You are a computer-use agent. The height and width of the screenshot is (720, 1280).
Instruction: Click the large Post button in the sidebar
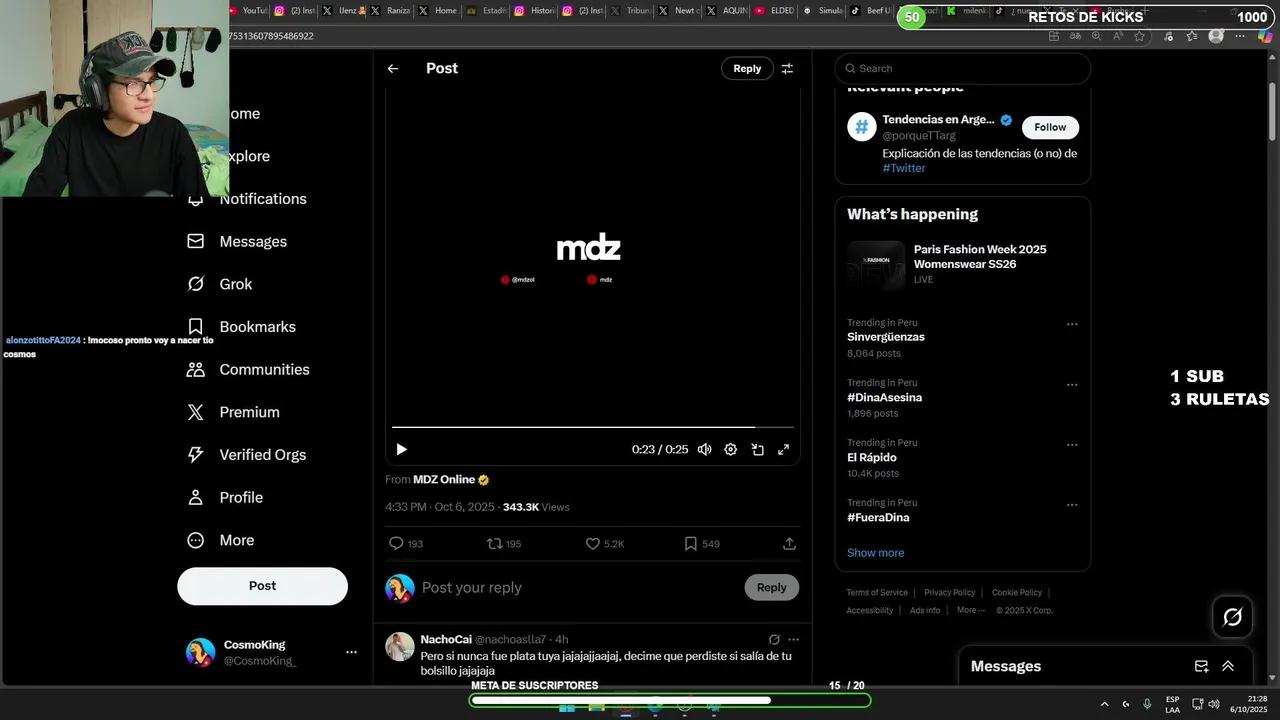(x=263, y=586)
